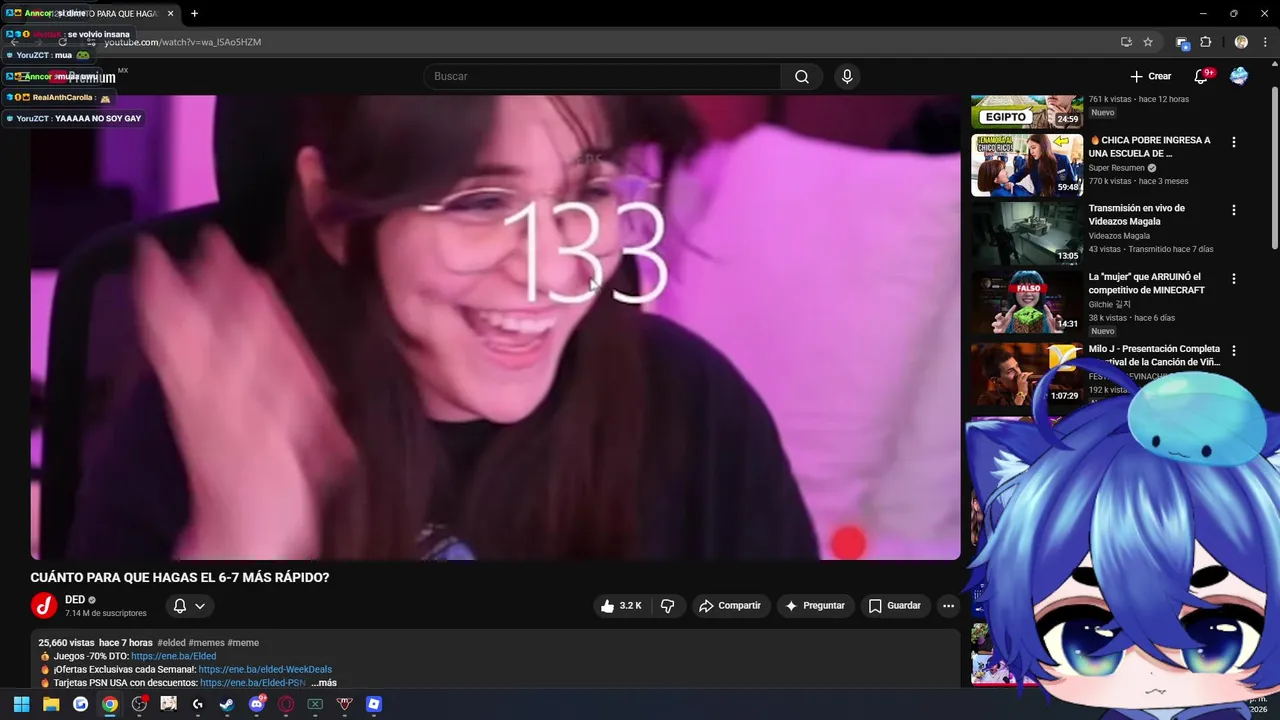Open OBS Studio taskbar icon

pyautogui.click(x=139, y=704)
